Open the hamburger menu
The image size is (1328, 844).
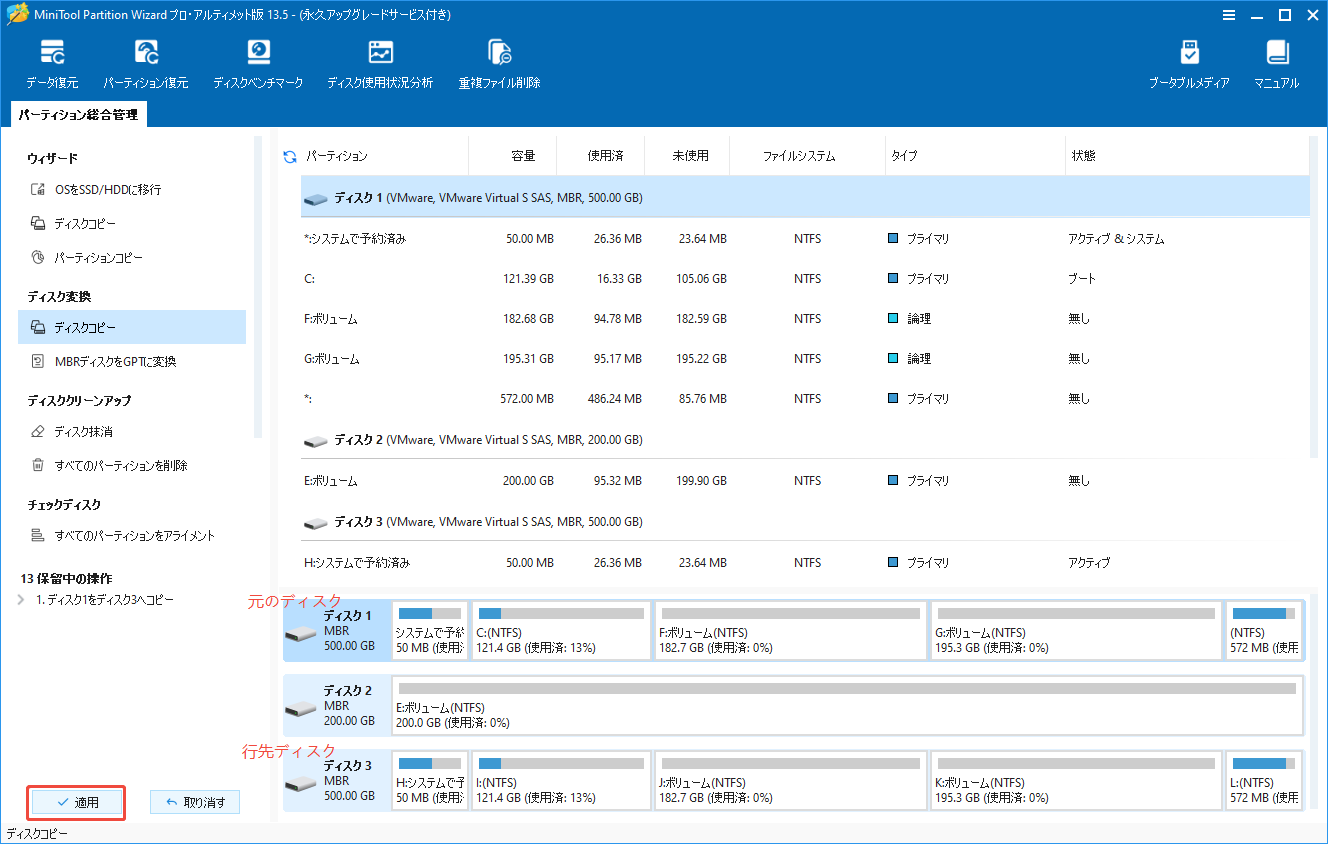click(x=1228, y=15)
